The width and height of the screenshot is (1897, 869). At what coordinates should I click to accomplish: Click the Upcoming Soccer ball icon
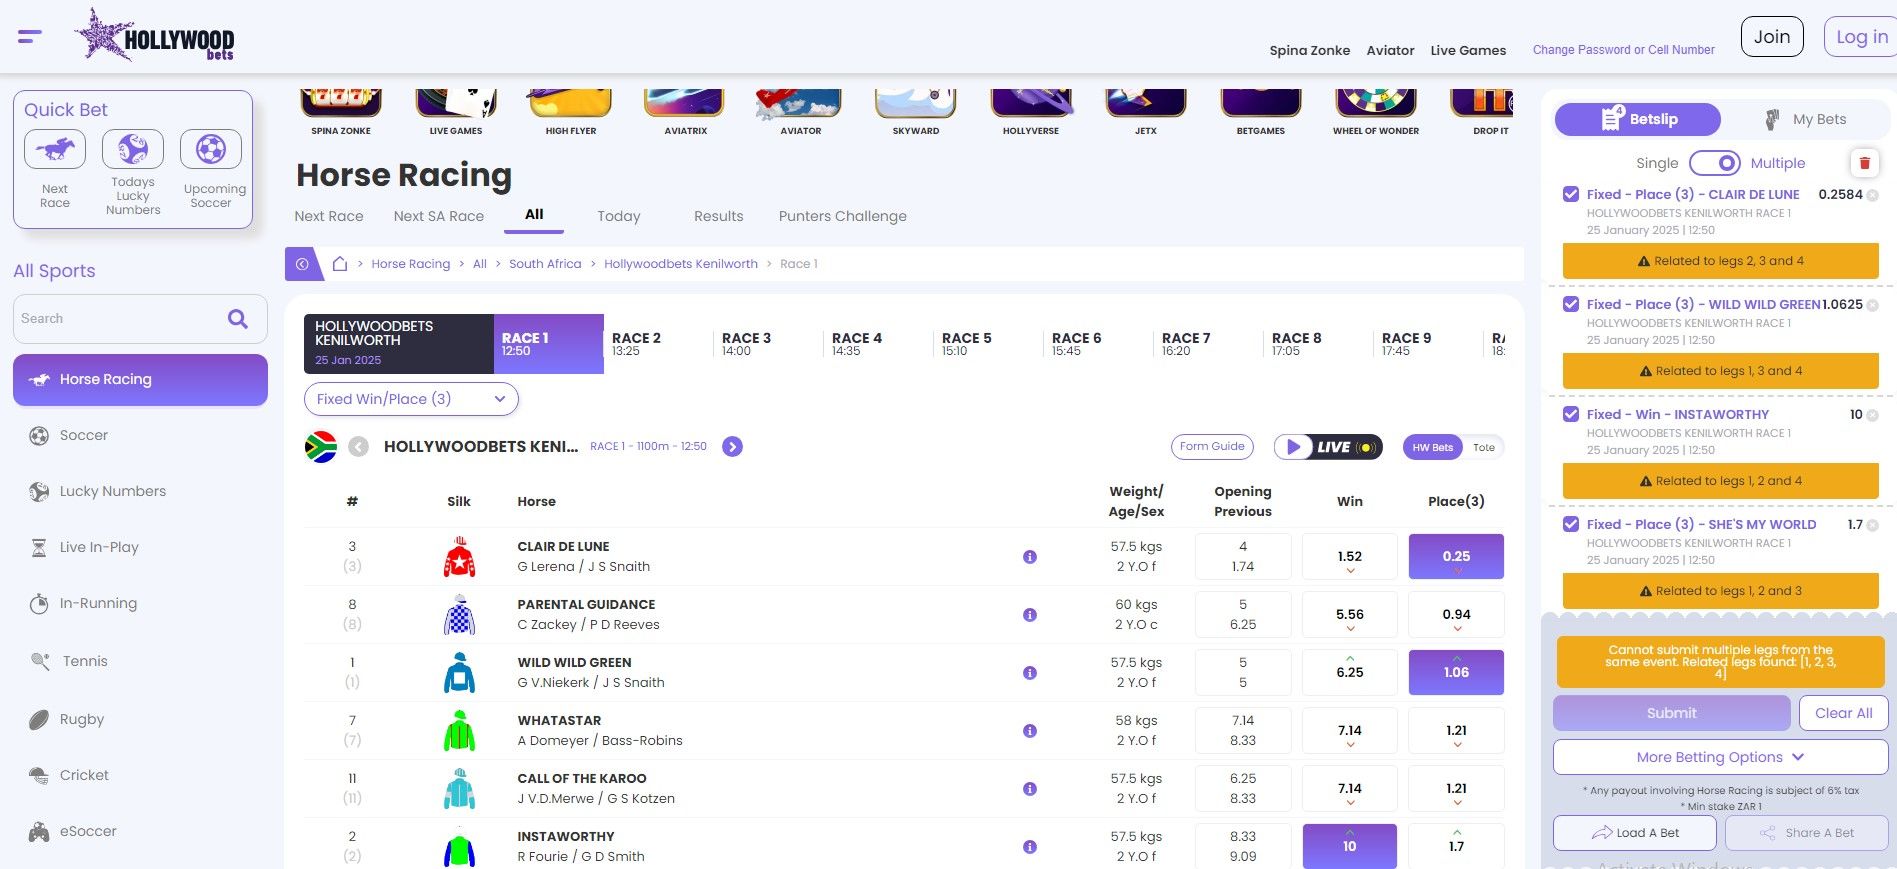211,150
